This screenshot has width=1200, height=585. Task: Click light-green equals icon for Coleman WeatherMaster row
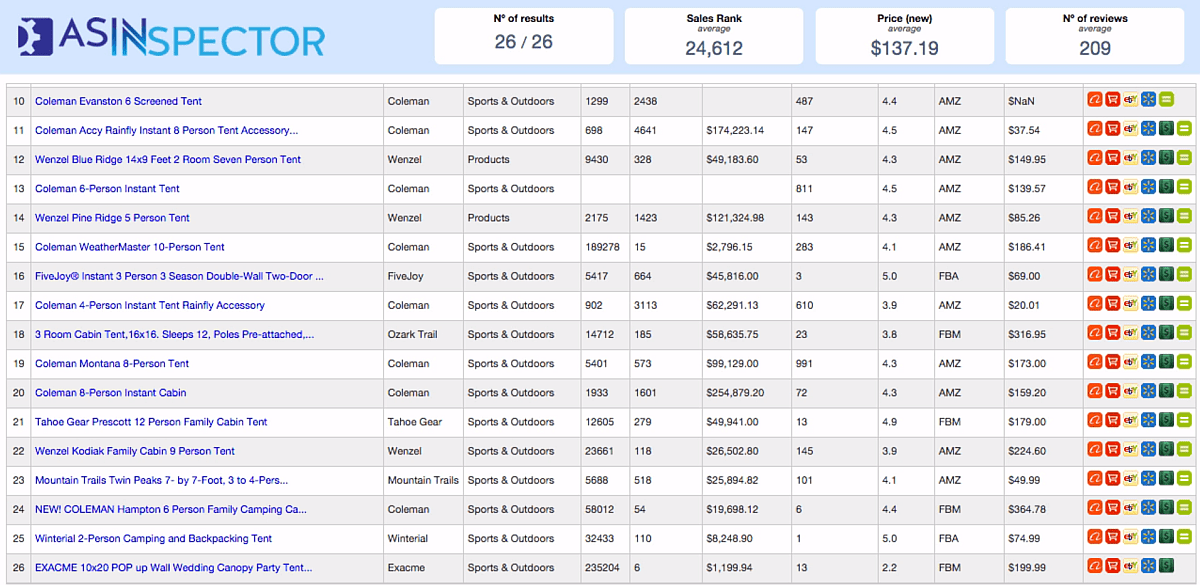(1184, 245)
